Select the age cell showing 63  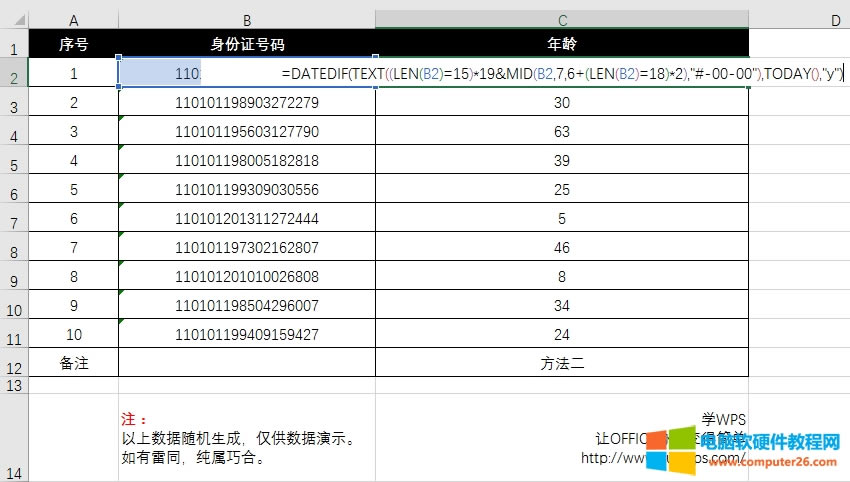coord(562,131)
